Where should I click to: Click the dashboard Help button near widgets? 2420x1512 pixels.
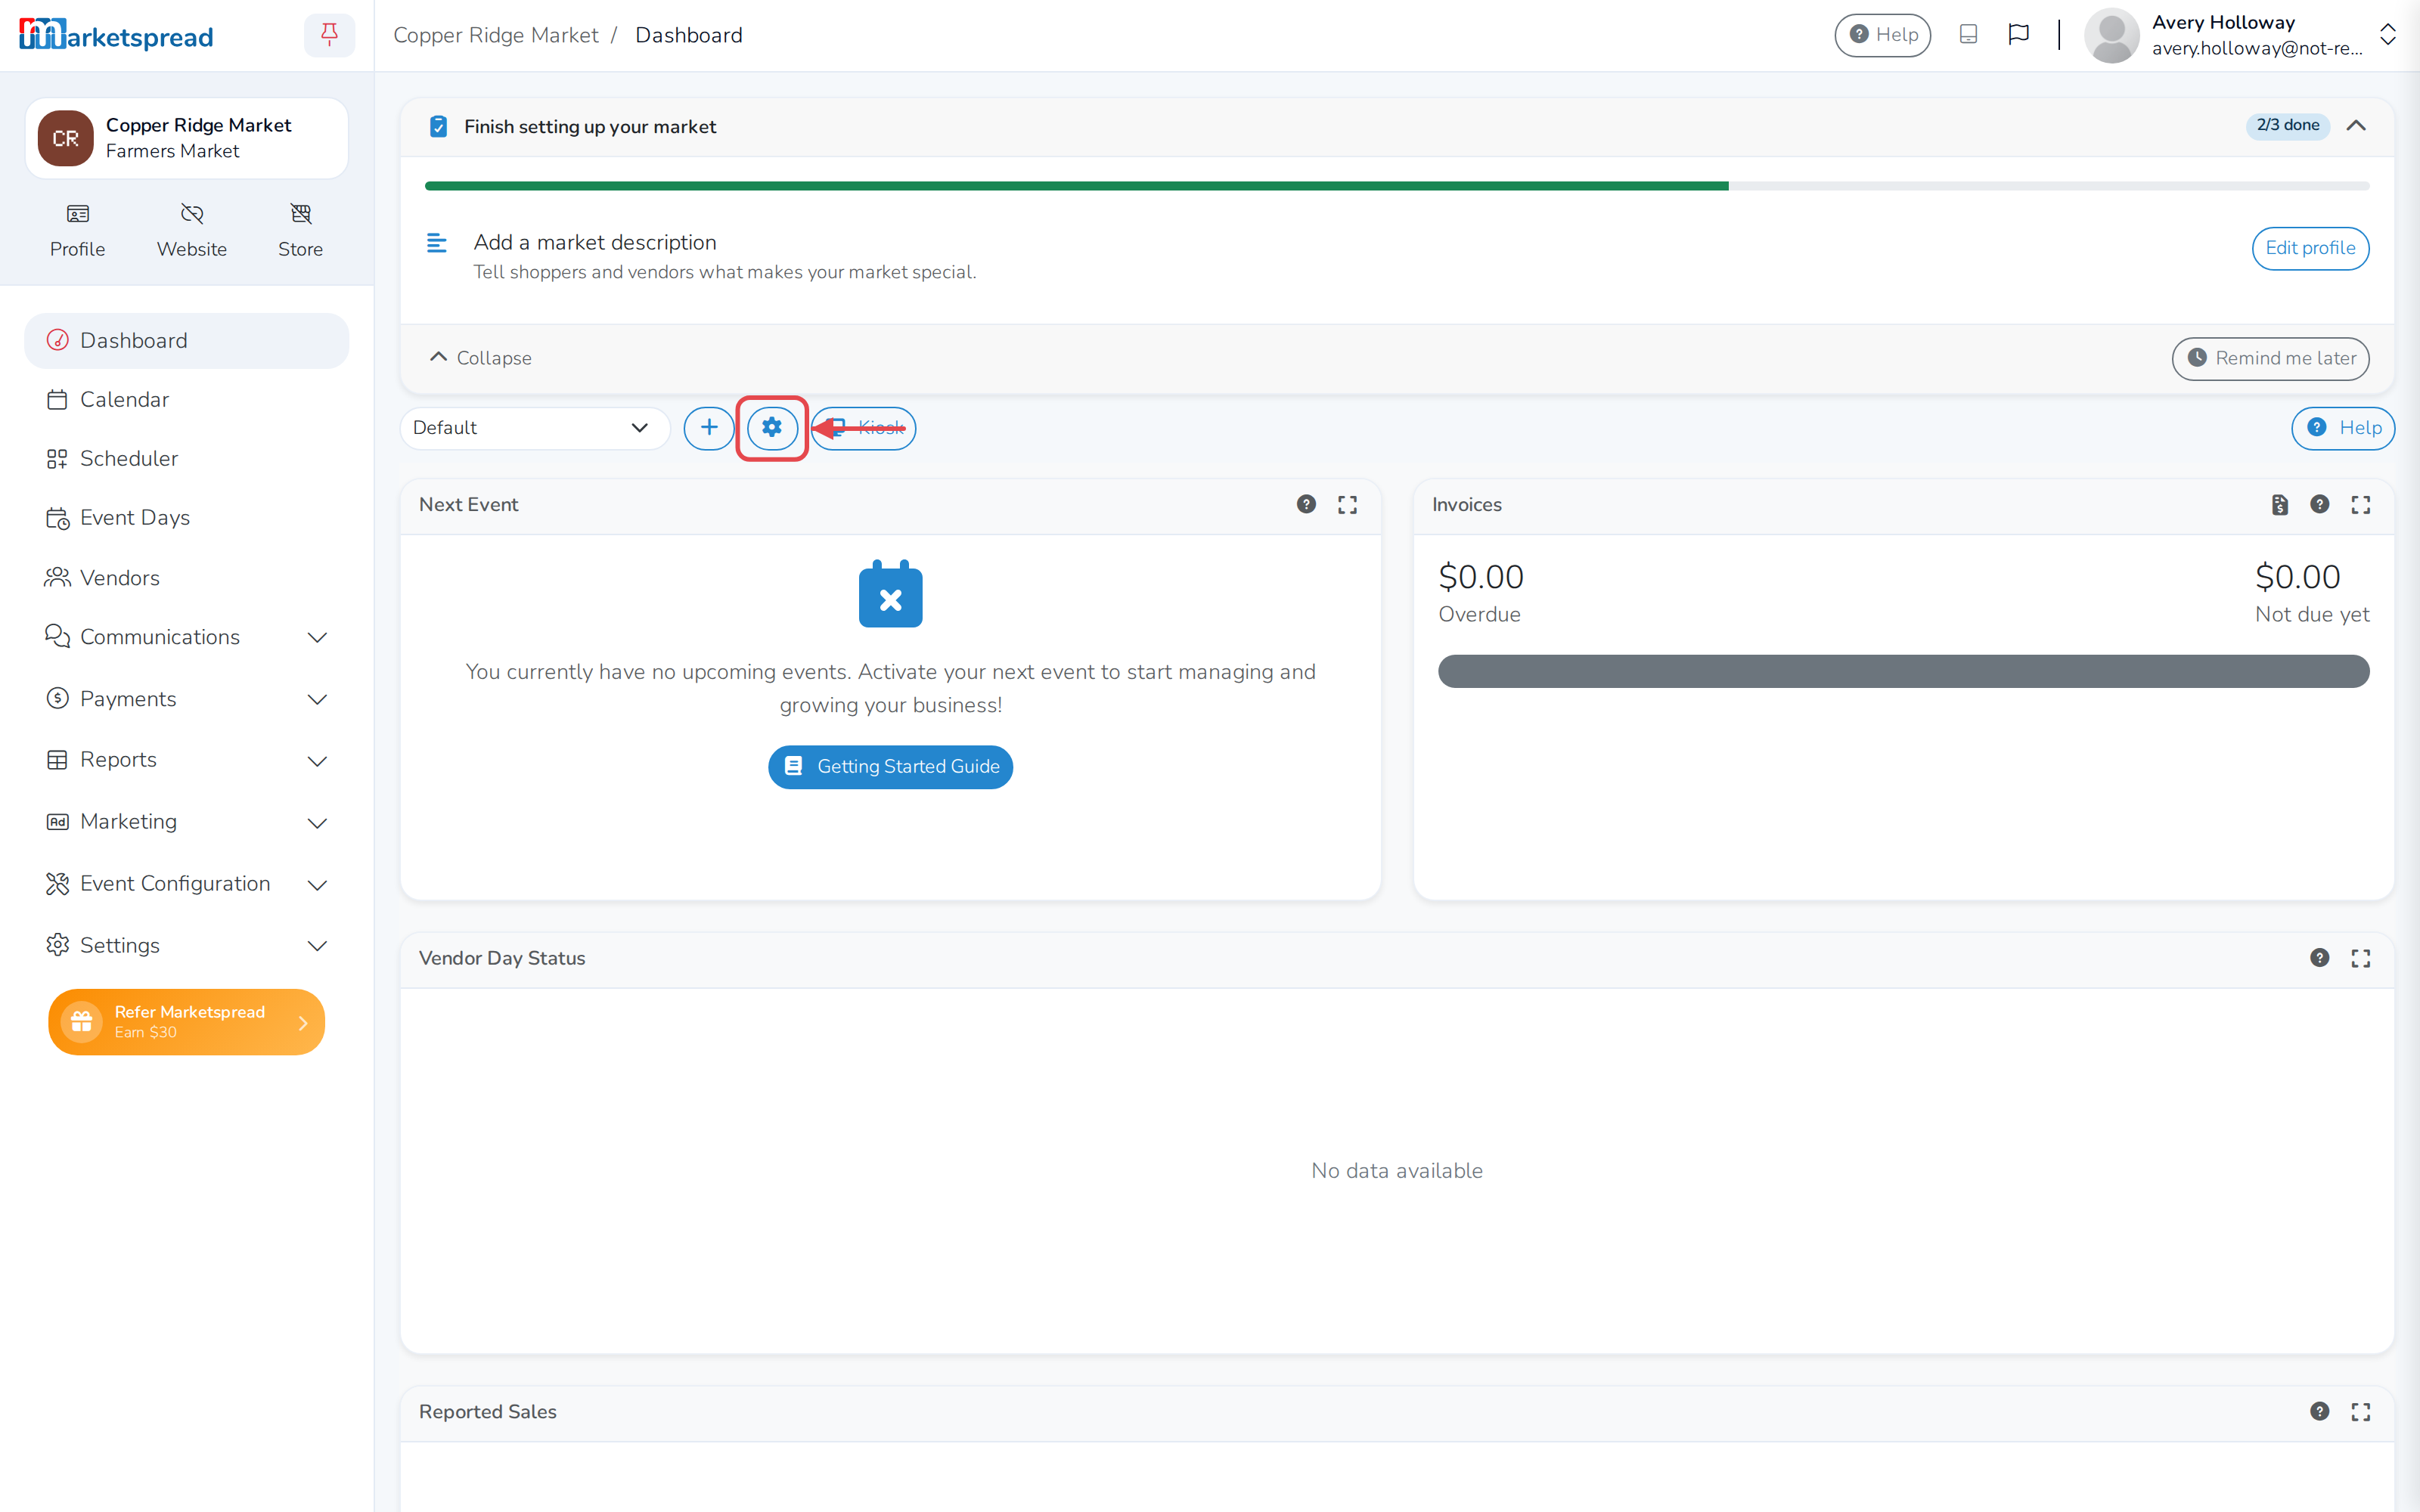click(2342, 428)
